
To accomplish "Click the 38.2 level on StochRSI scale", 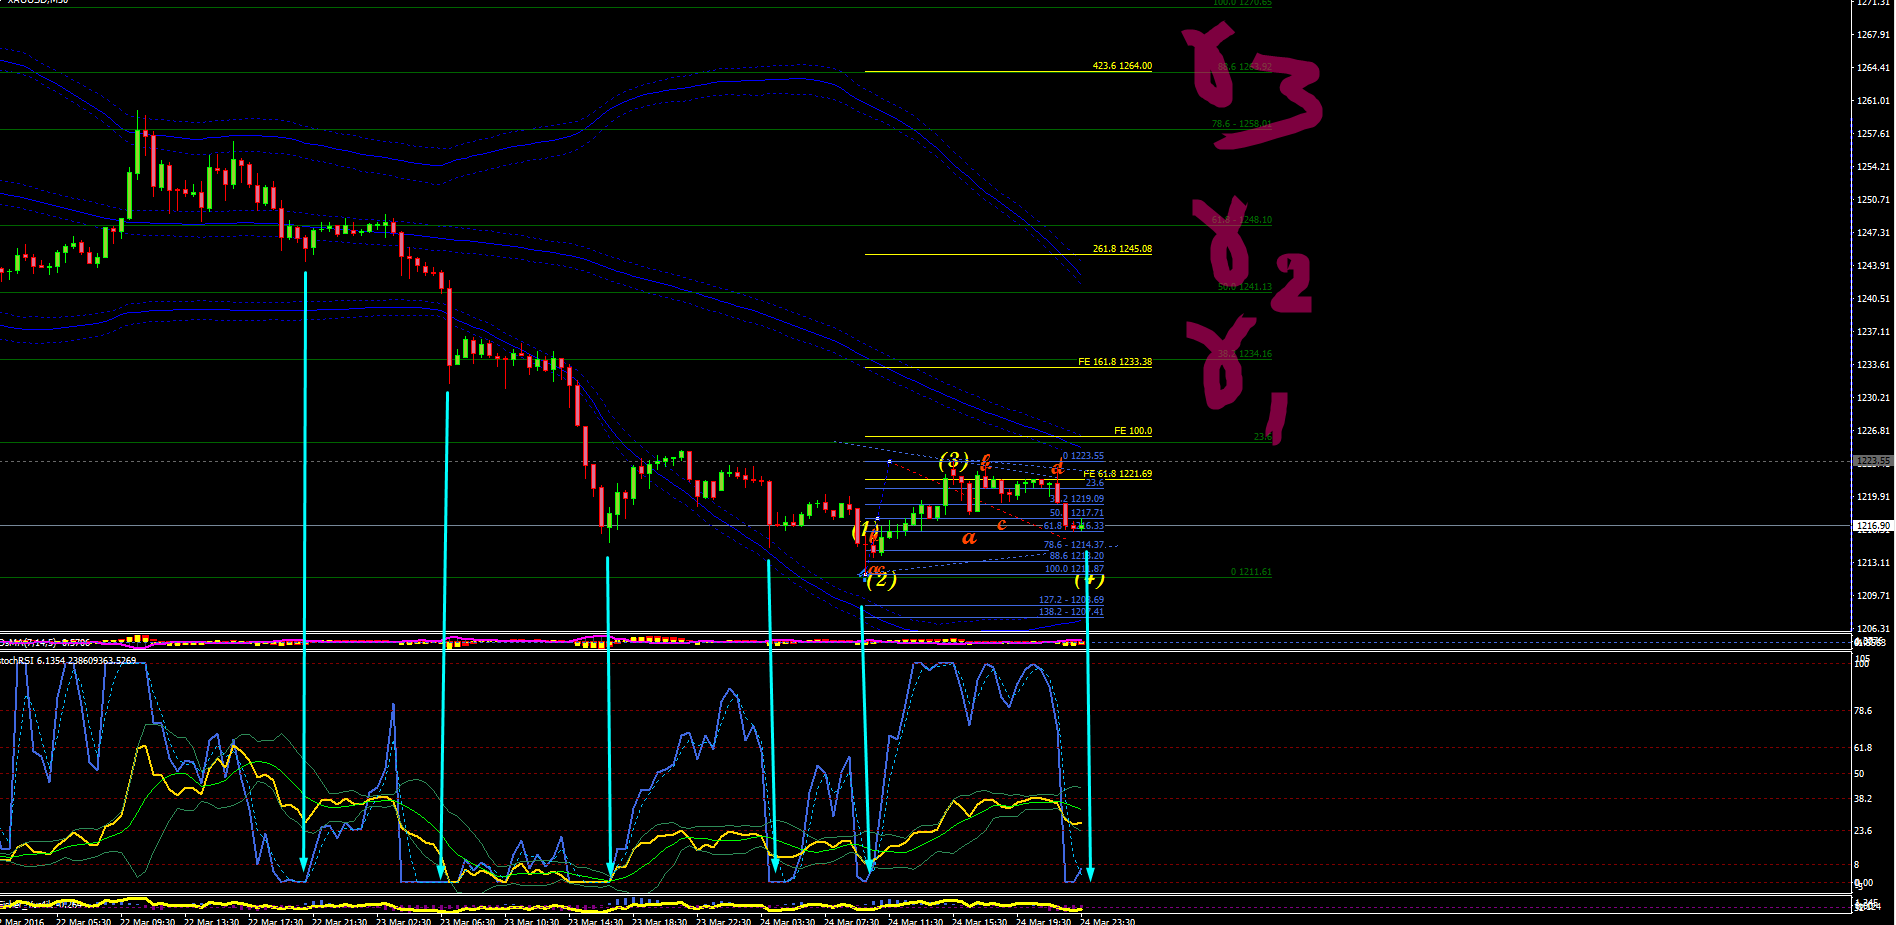I will click(x=1863, y=799).
